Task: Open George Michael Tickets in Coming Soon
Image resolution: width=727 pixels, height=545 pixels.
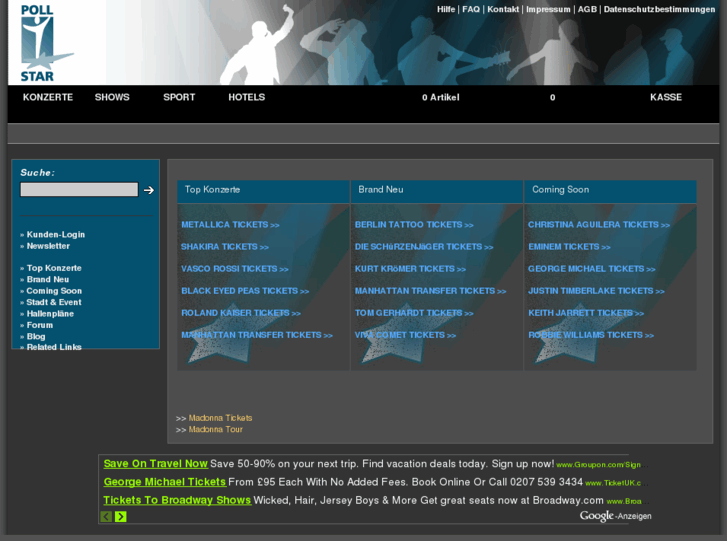Action: point(592,269)
